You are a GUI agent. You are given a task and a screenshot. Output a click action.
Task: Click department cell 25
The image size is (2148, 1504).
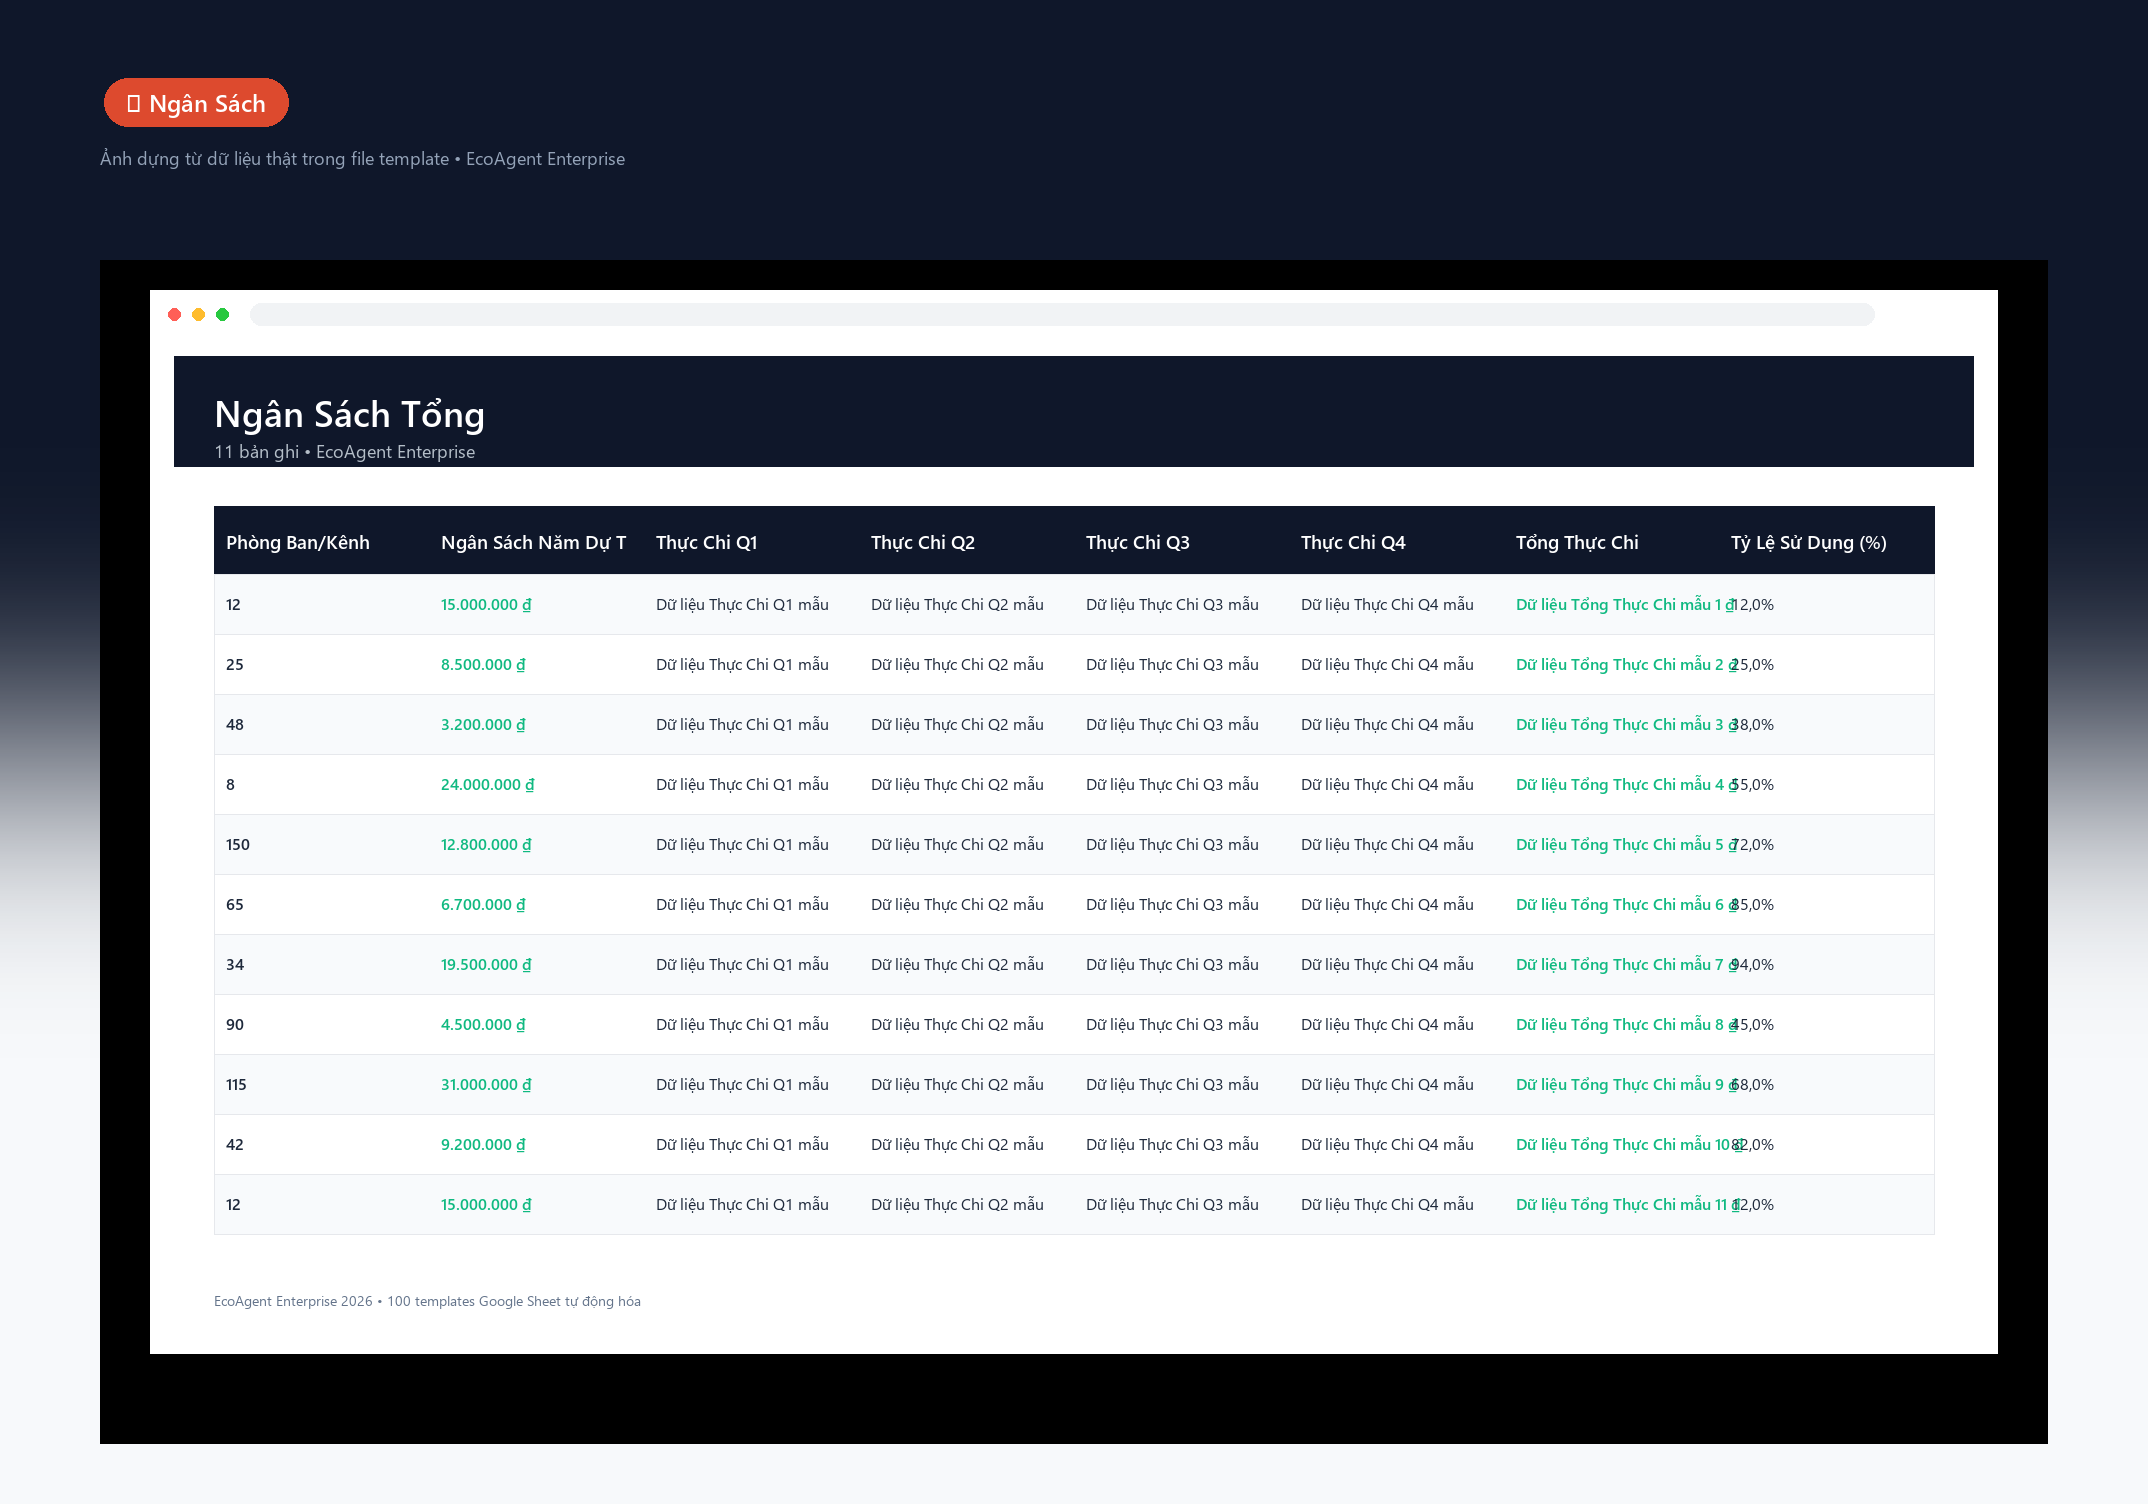[x=235, y=665]
